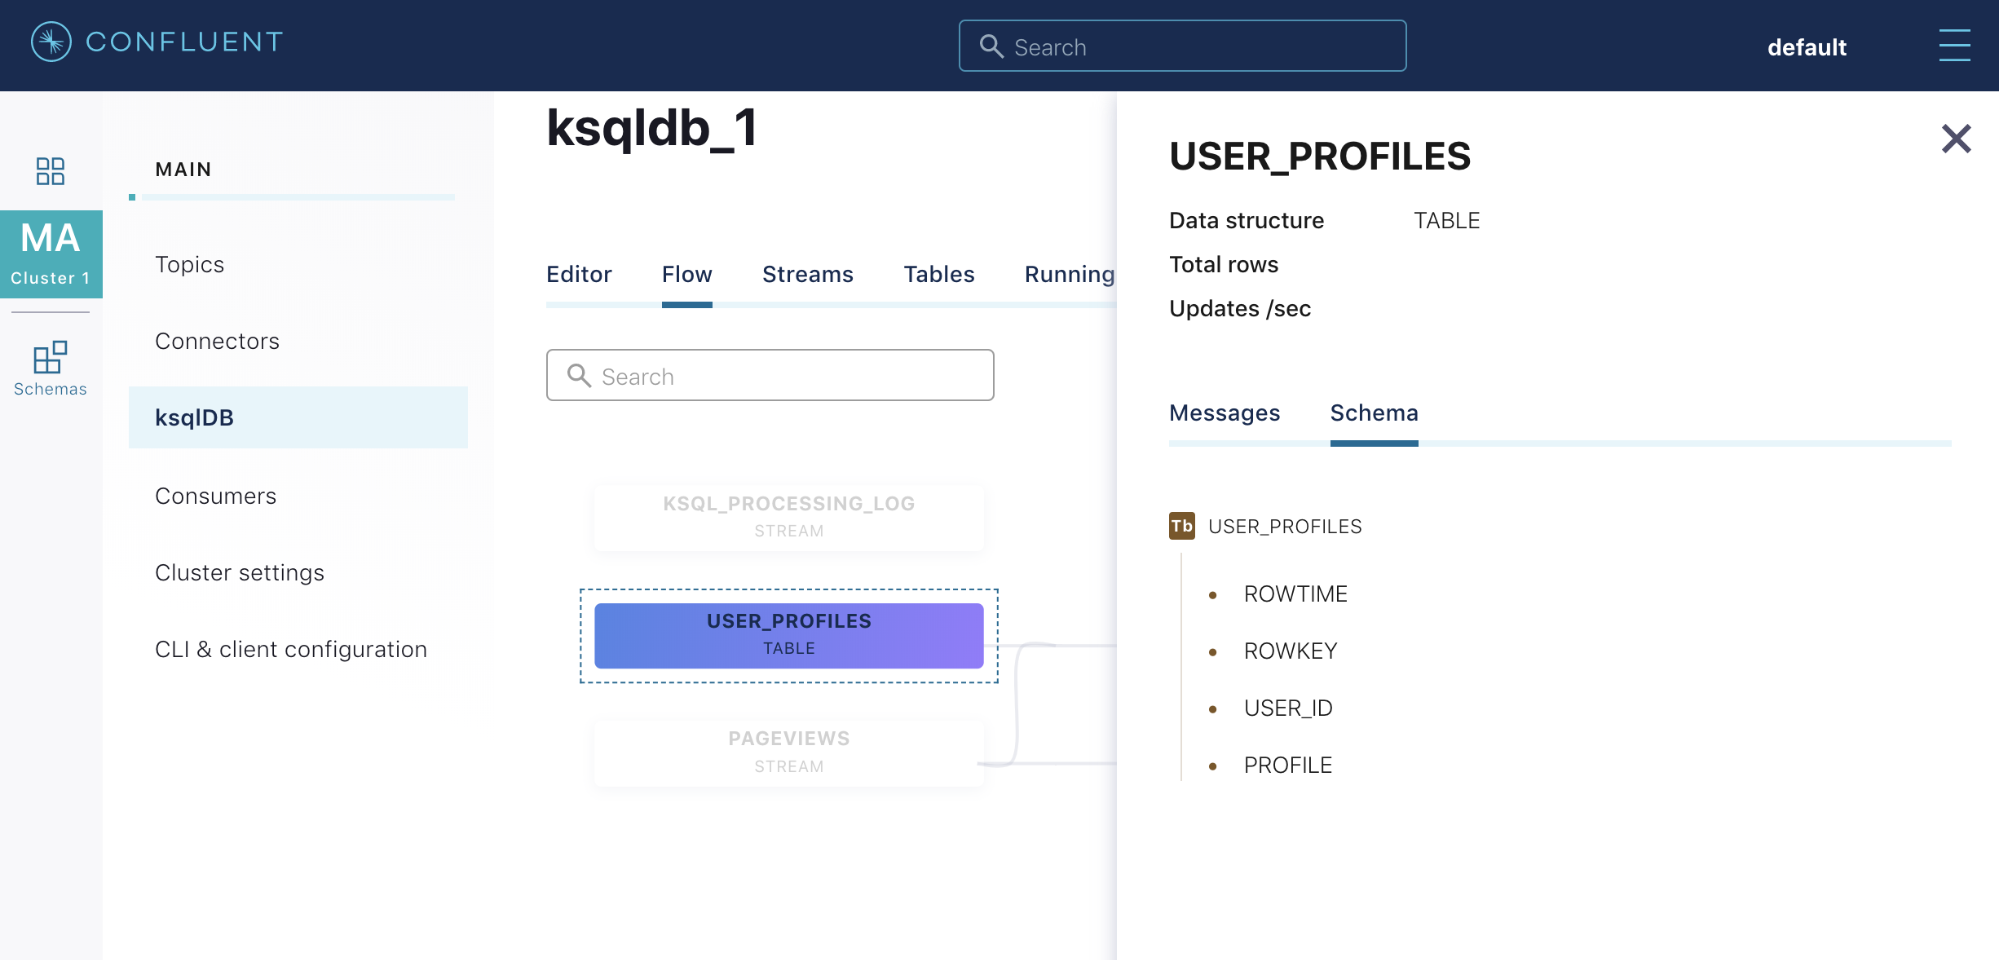1999x961 pixels.
Task: Close the USER_PROFILES detail panel
Action: (x=1956, y=138)
